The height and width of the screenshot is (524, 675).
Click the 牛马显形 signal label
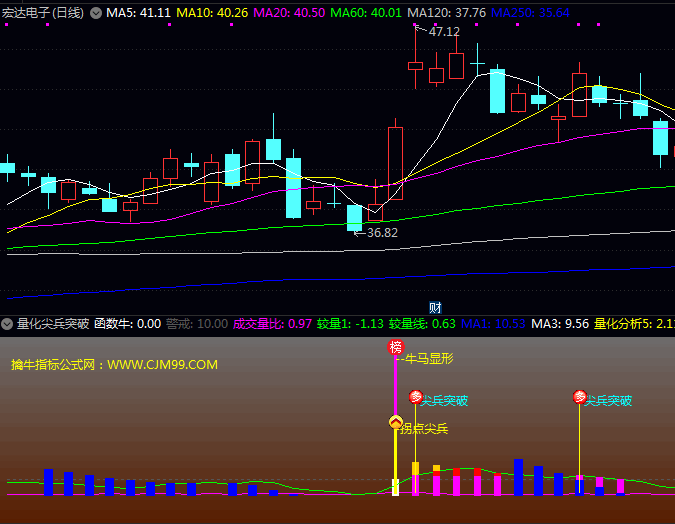(429, 358)
